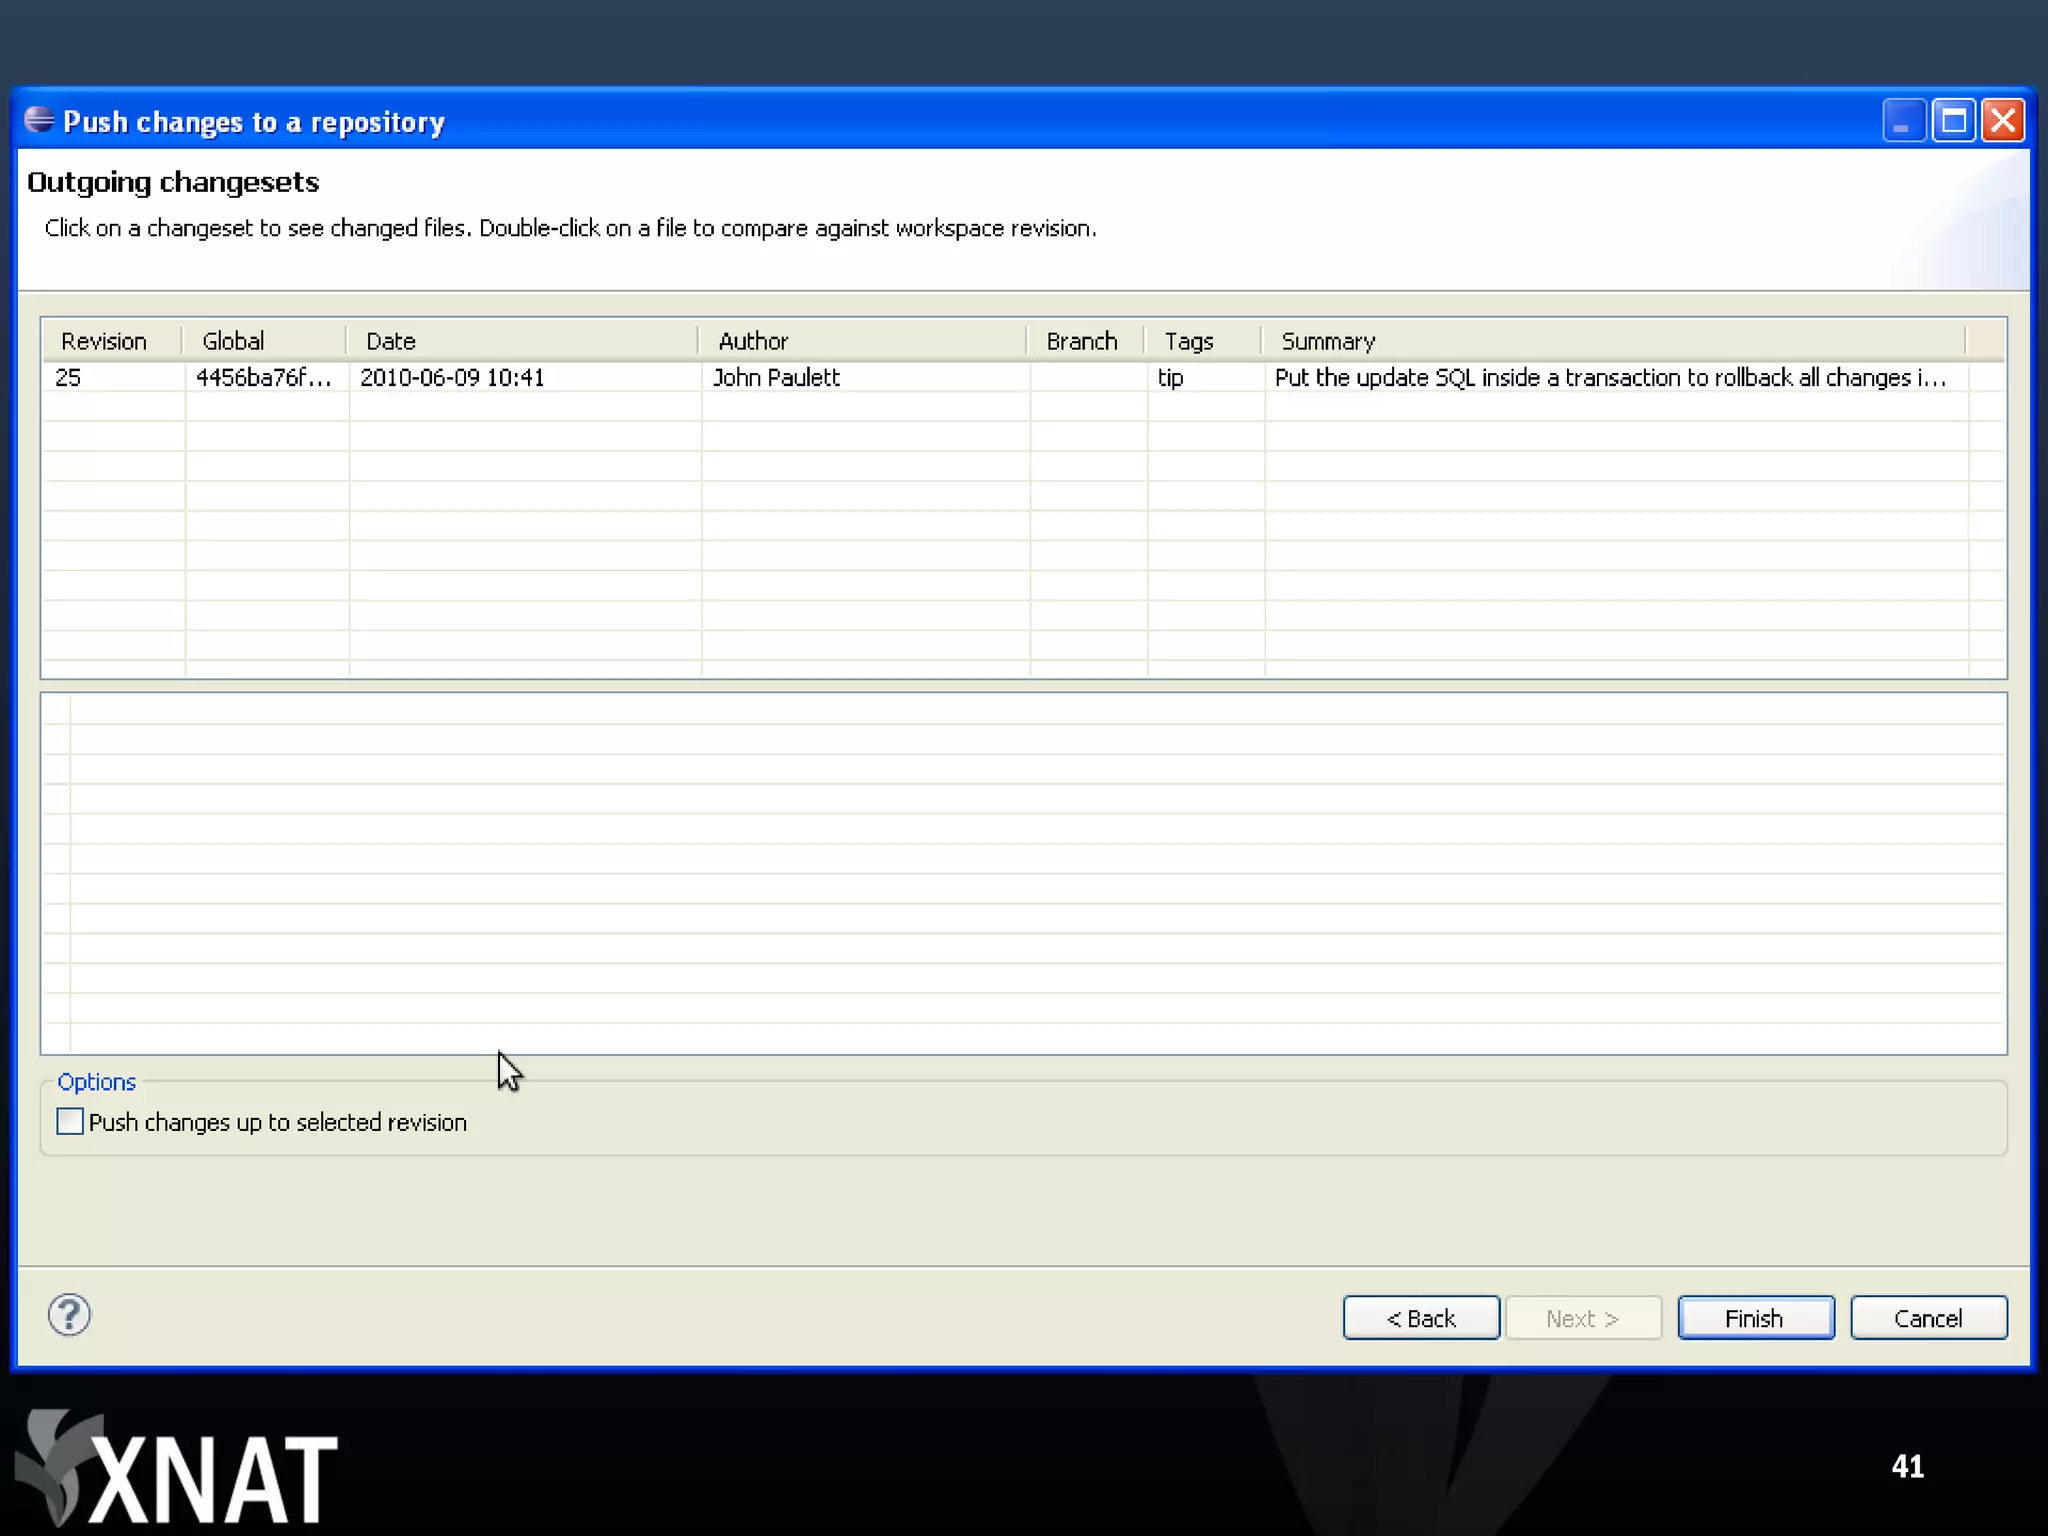Screen dimensions: 2048x1536
Task: Click the Branch column header
Action: coord(1081,342)
